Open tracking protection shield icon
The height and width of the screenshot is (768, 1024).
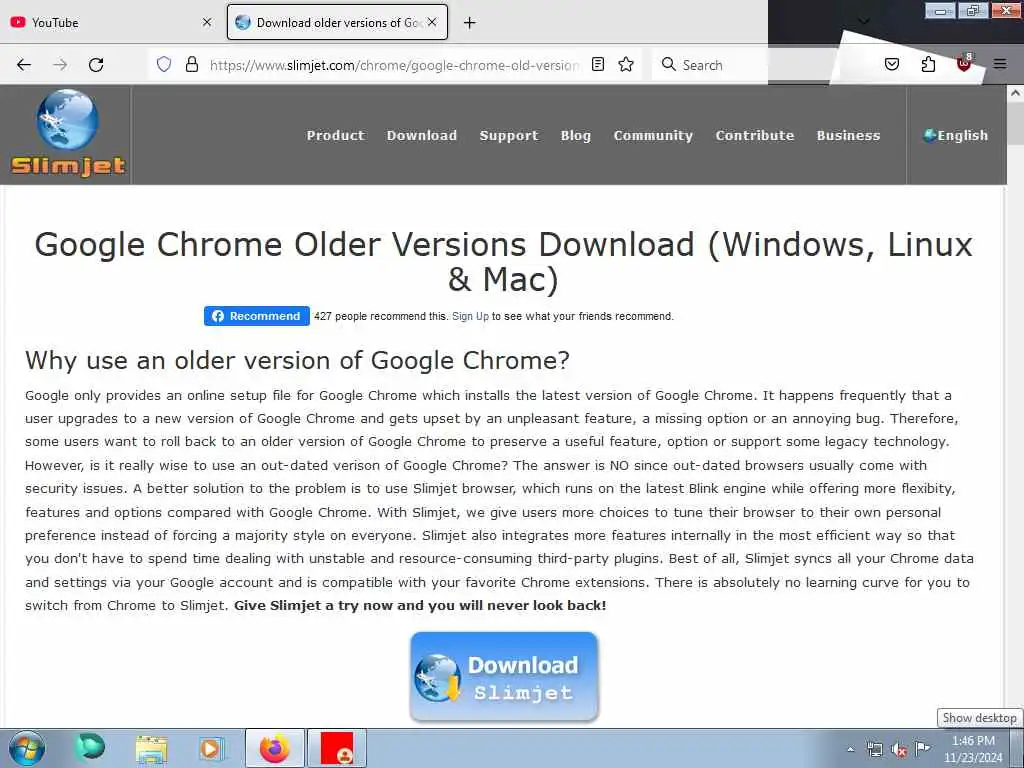[164, 64]
